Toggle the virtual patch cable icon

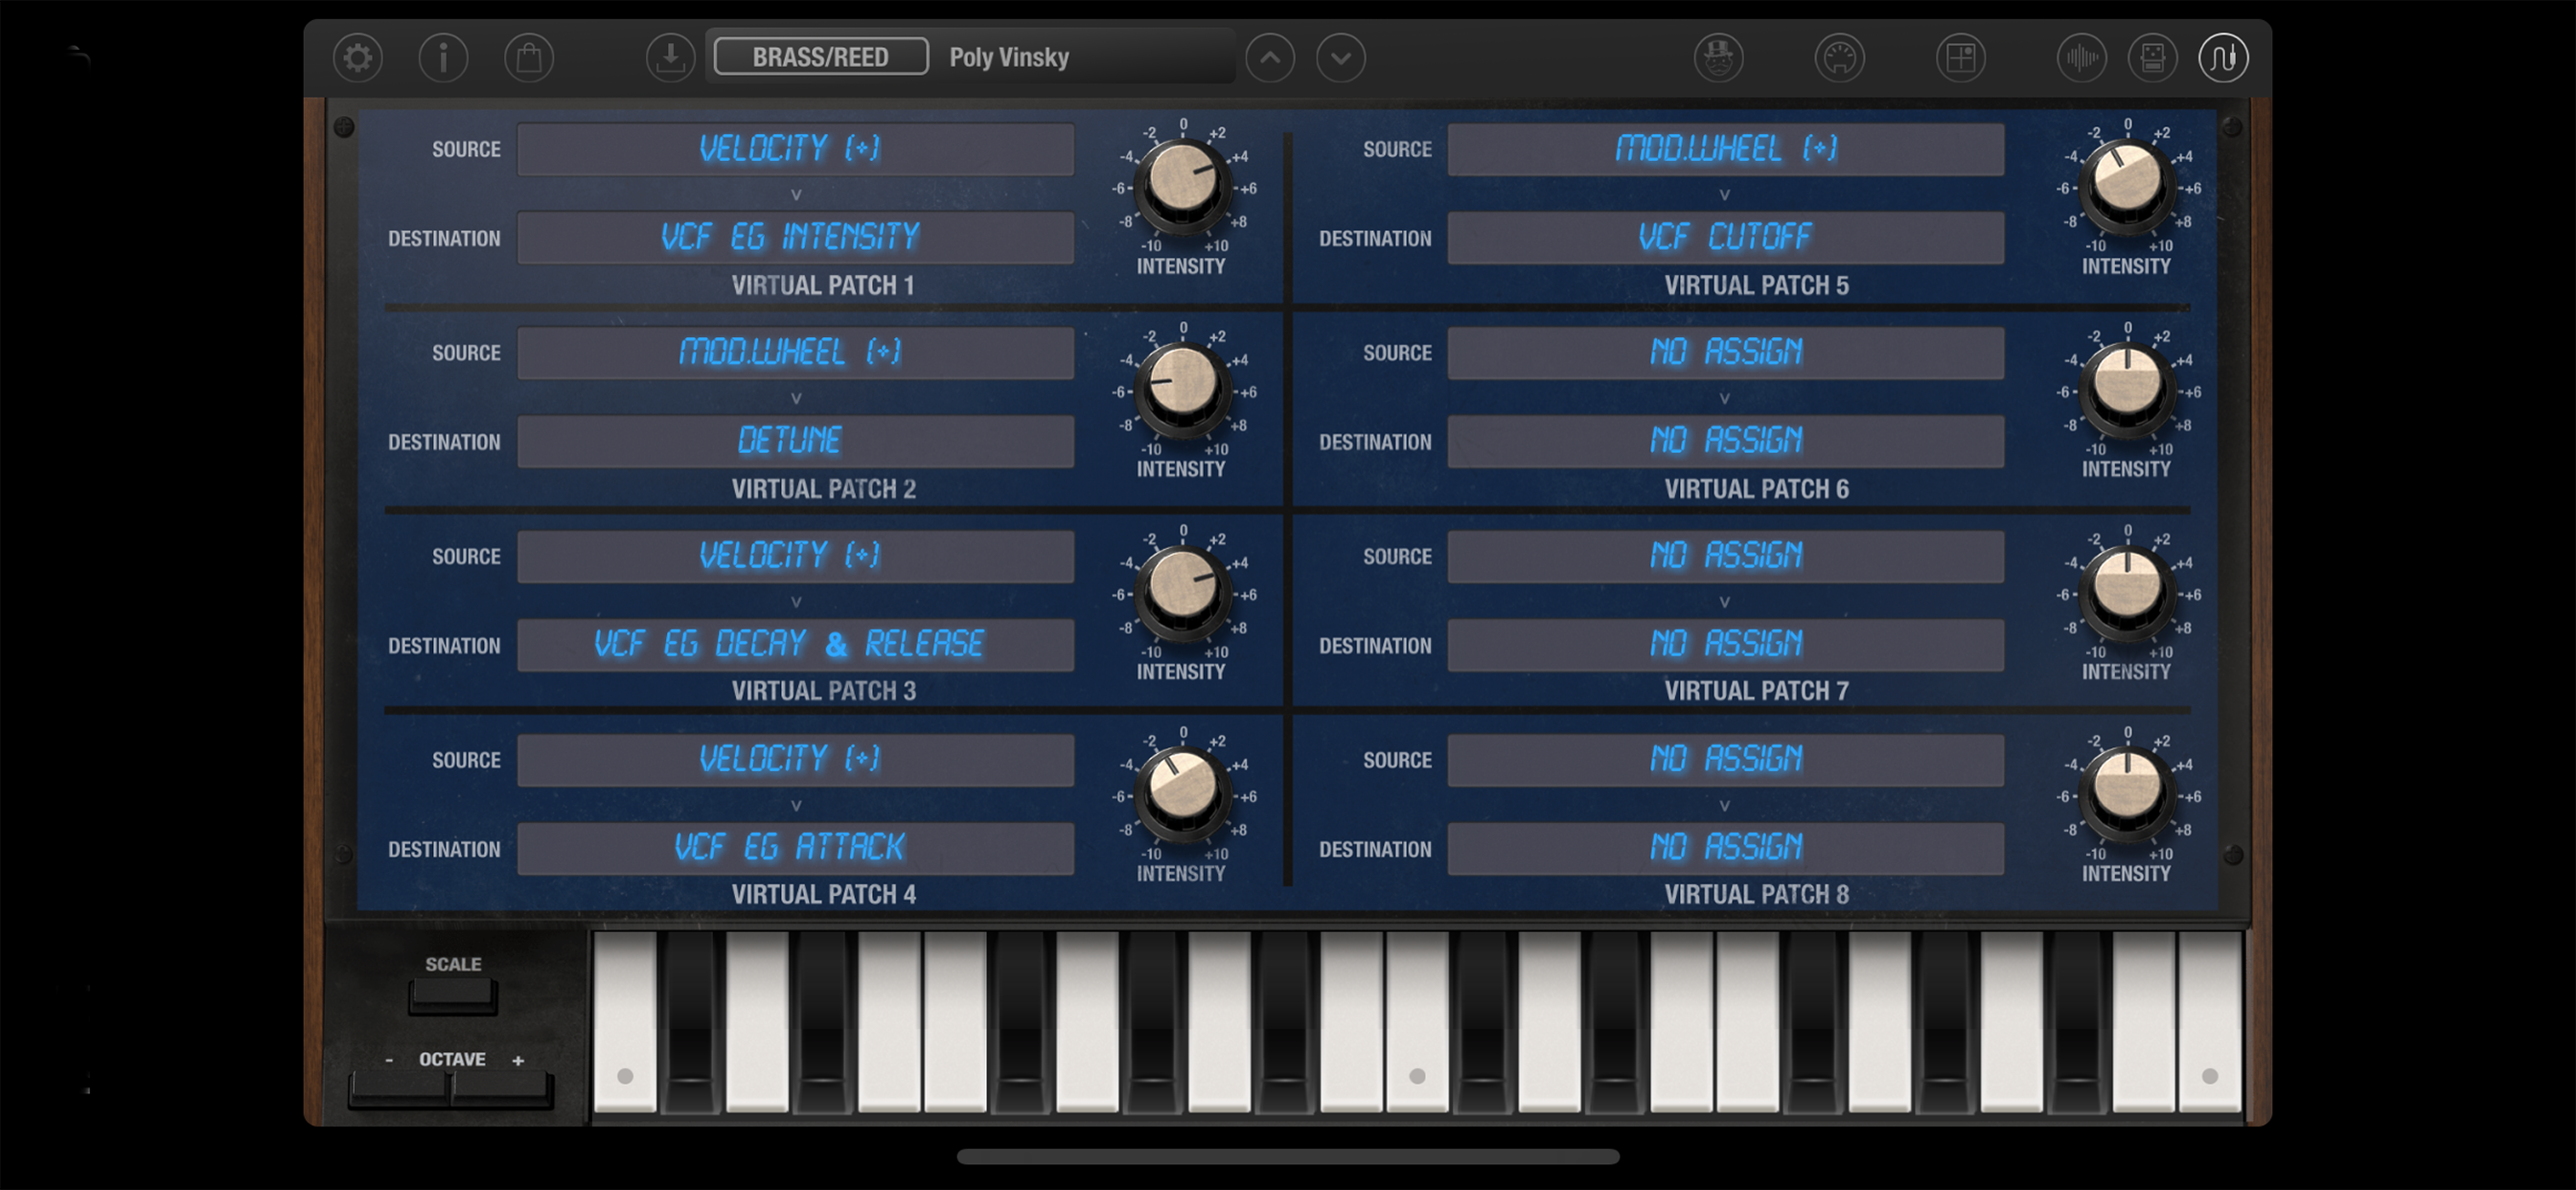(x=2222, y=58)
